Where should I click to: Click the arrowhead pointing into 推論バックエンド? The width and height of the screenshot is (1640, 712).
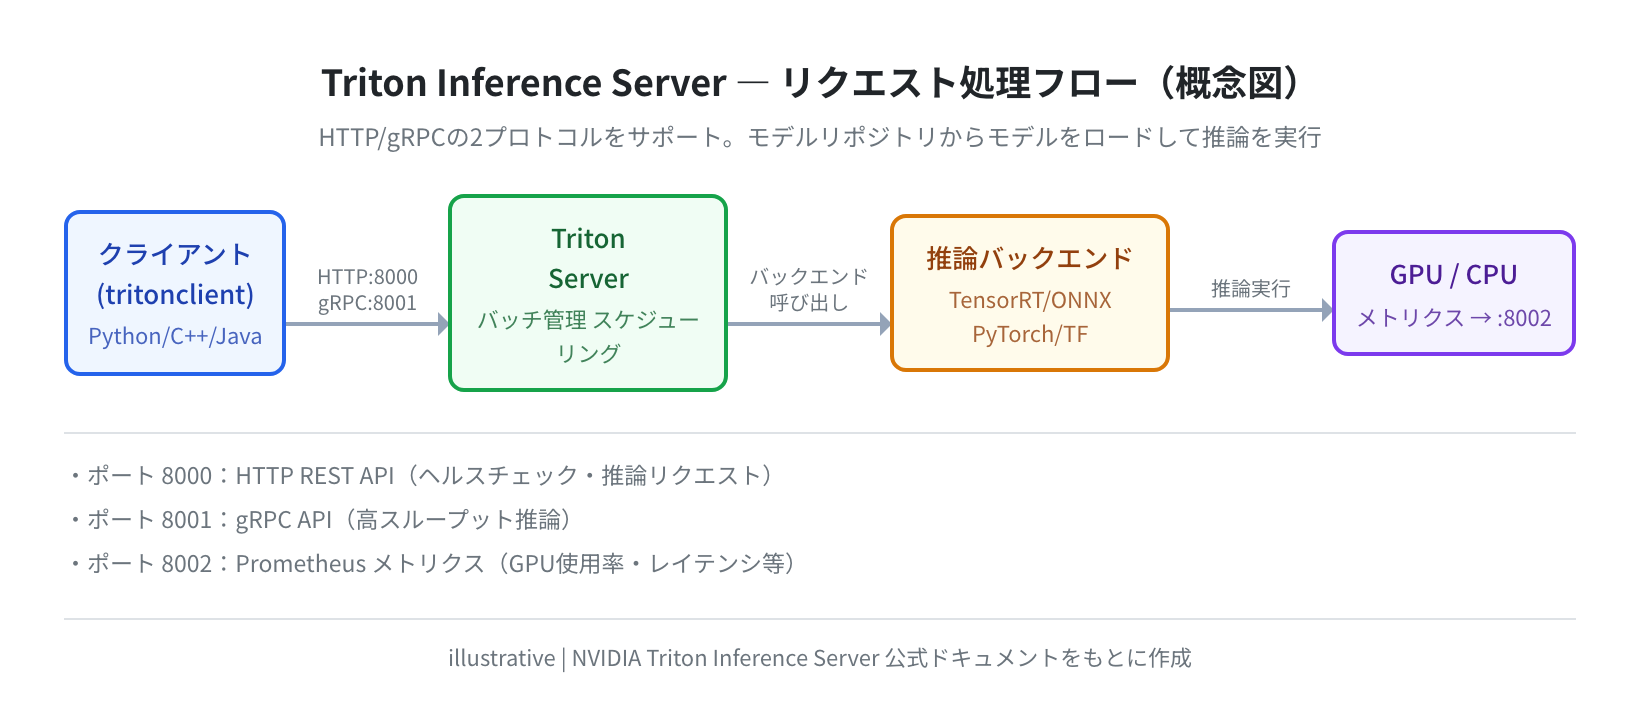click(x=885, y=324)
